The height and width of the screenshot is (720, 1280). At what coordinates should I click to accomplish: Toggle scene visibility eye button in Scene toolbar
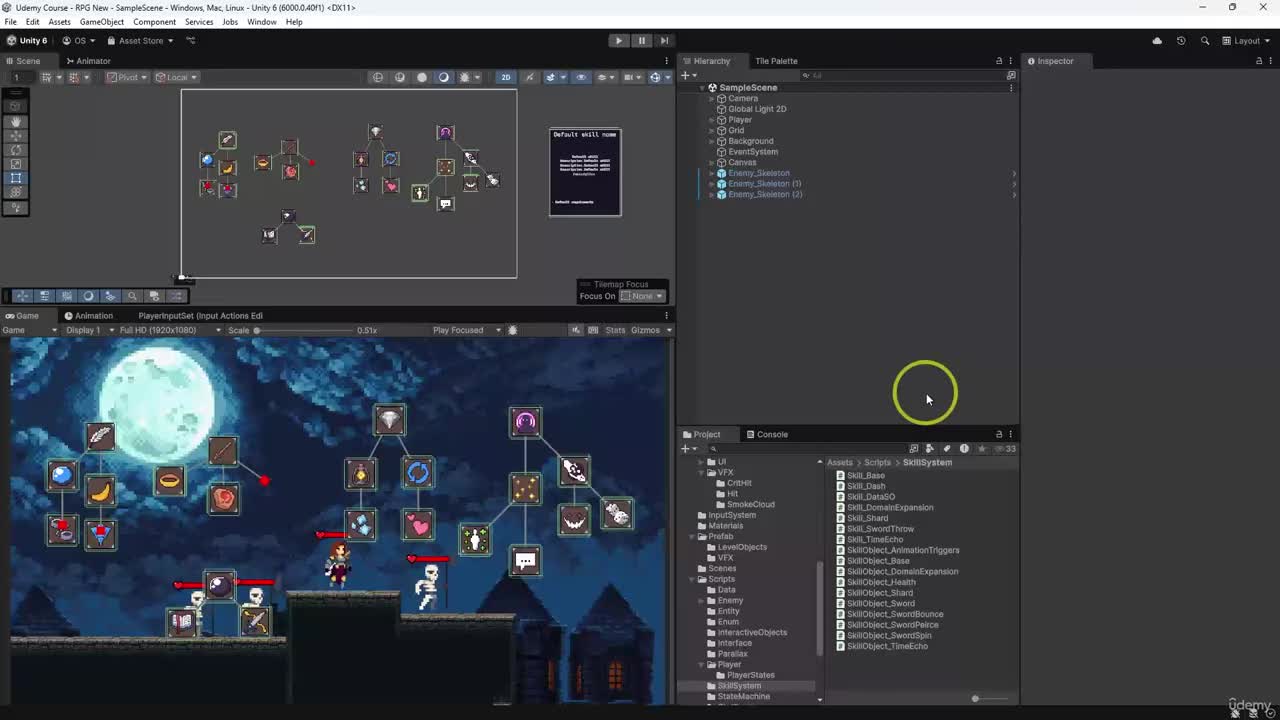581,77
